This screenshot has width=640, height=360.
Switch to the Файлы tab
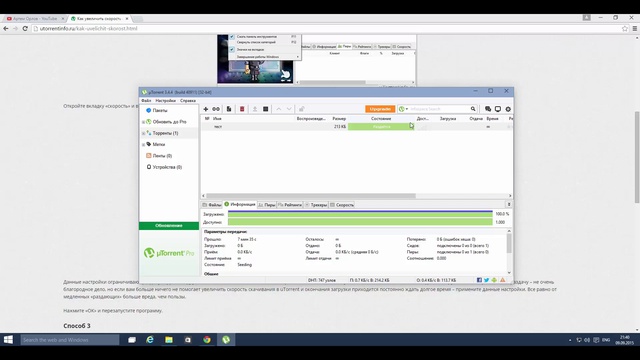coord(212,205)
